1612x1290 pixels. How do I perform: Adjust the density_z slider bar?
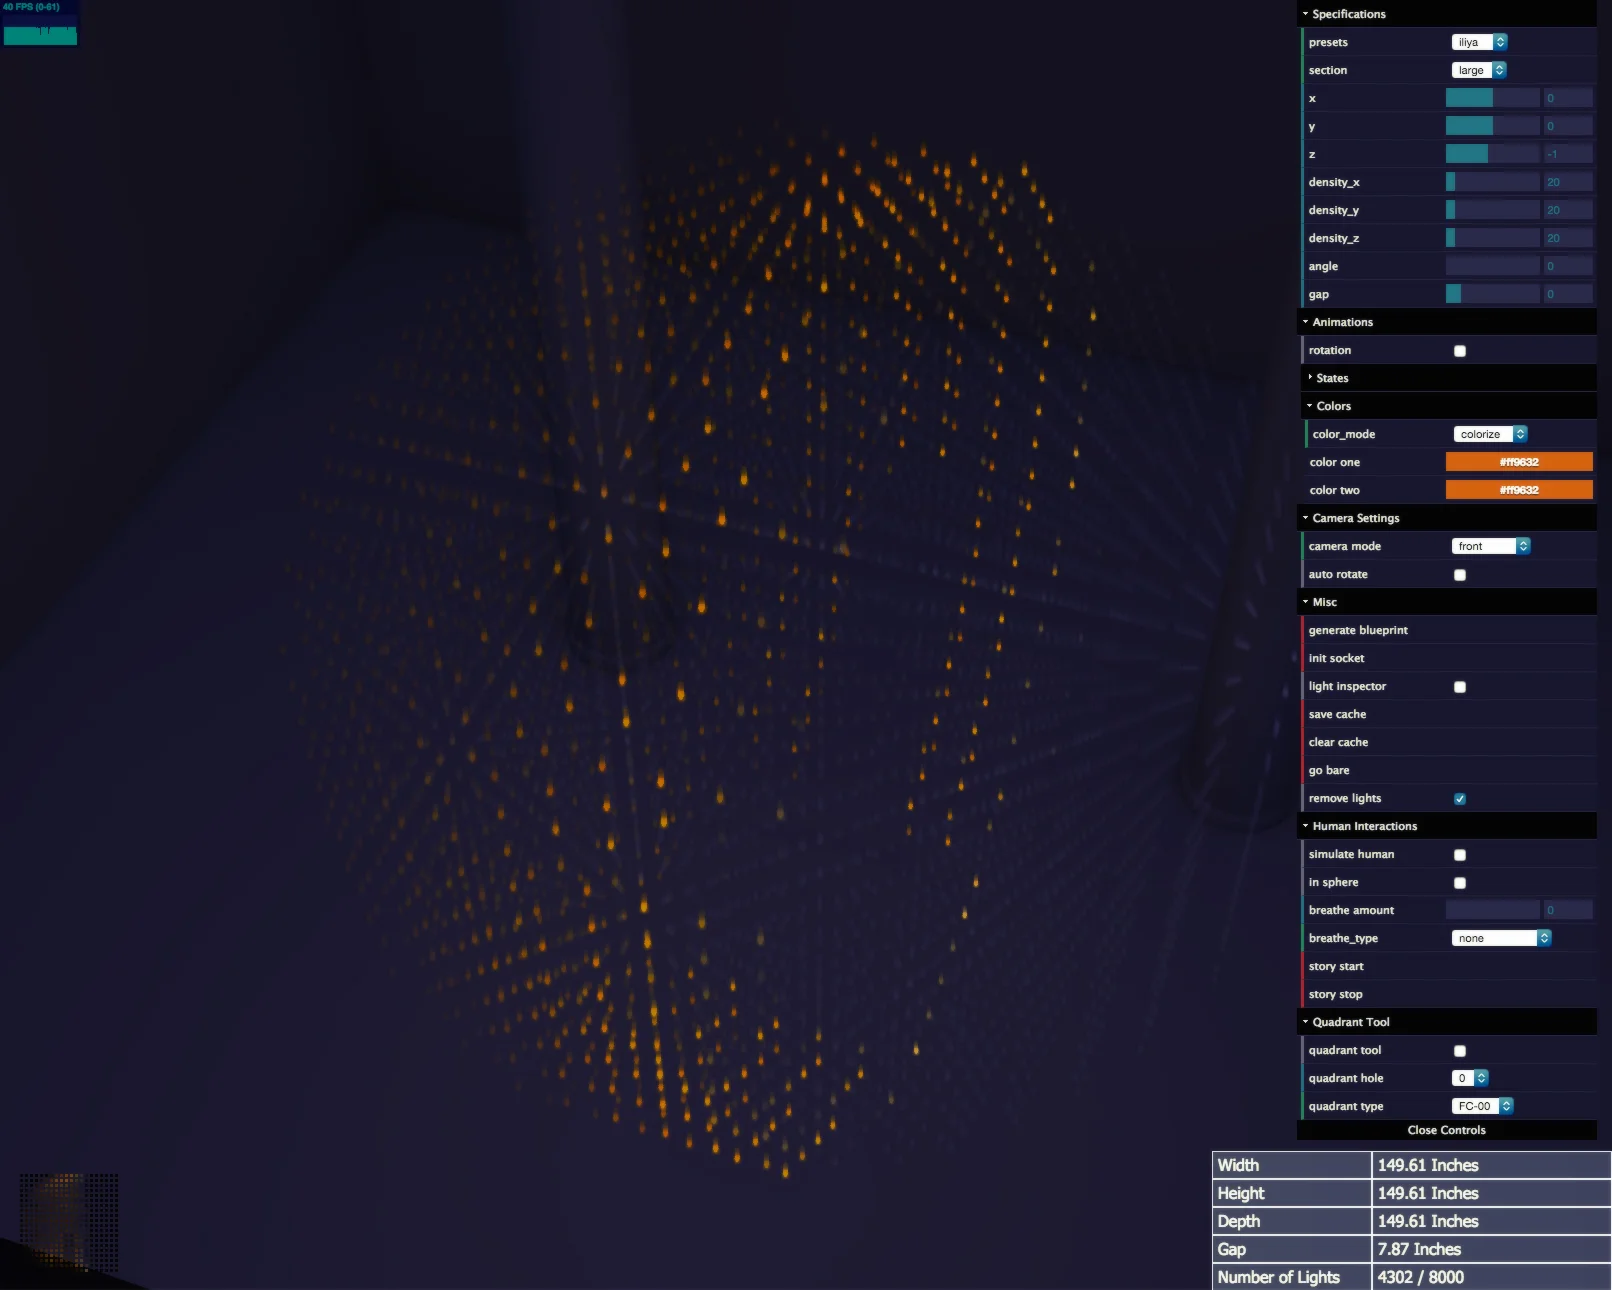click(1493, 238)
